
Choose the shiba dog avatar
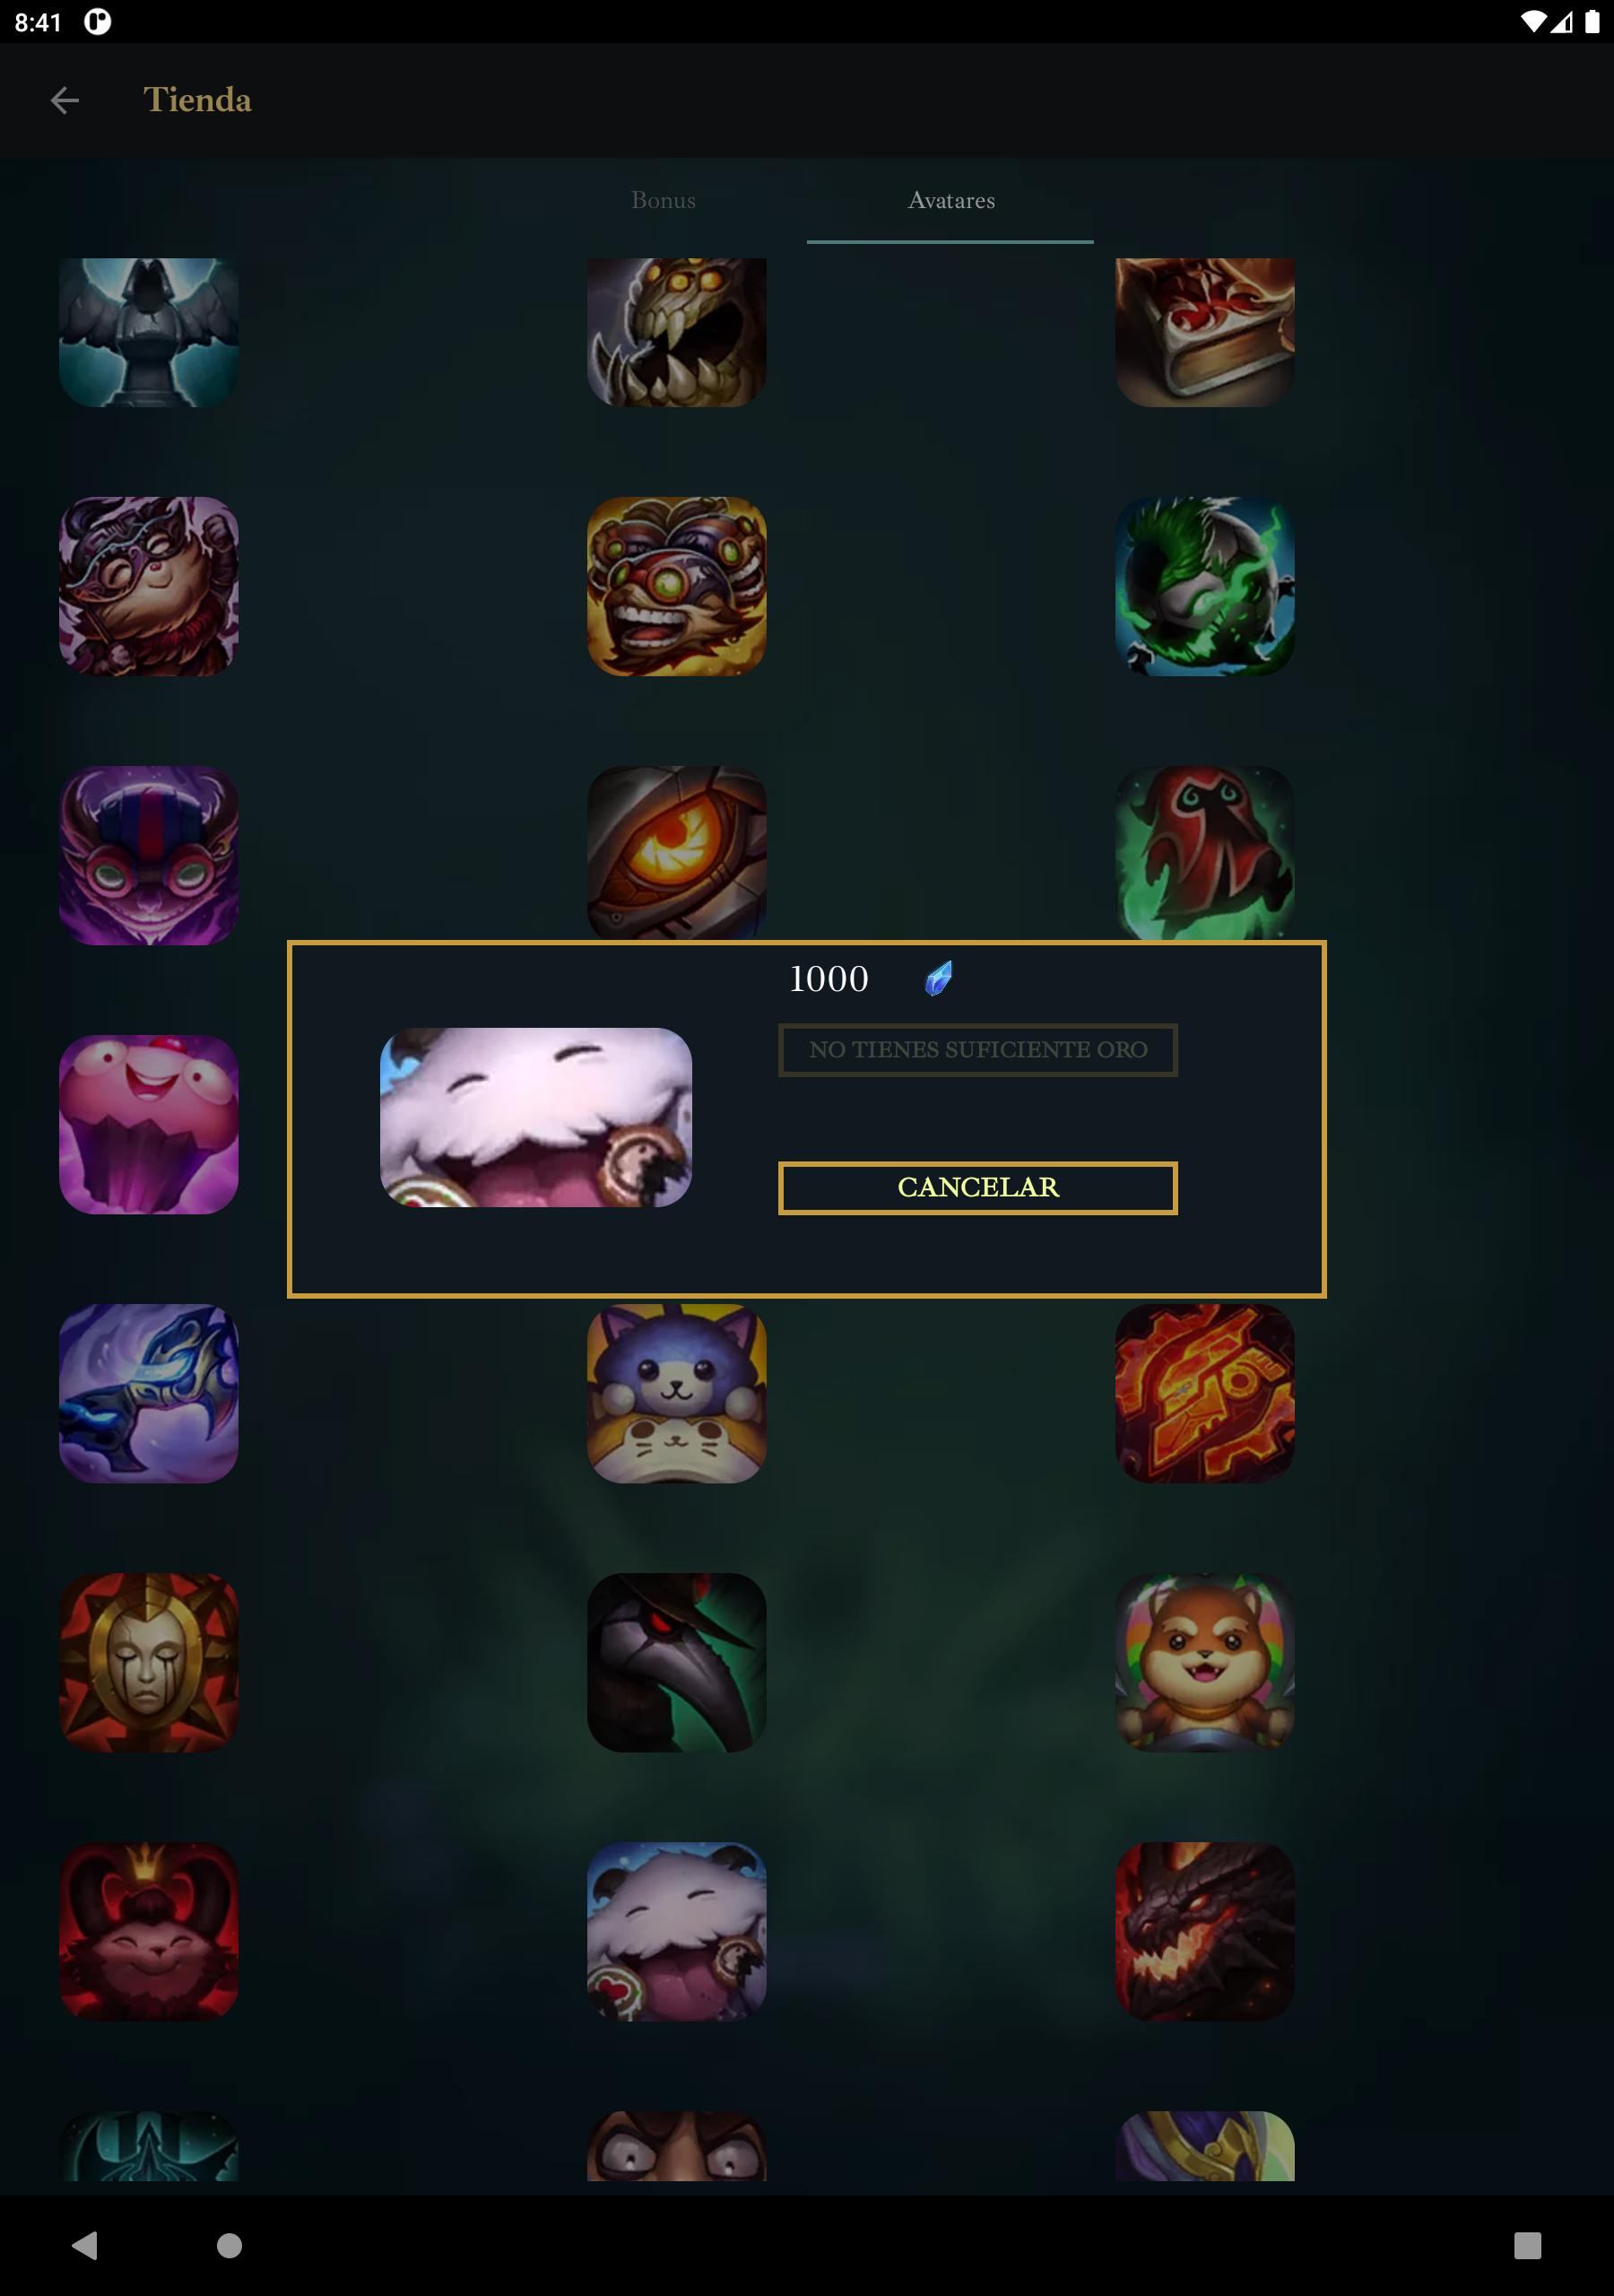(1205, 1662)
